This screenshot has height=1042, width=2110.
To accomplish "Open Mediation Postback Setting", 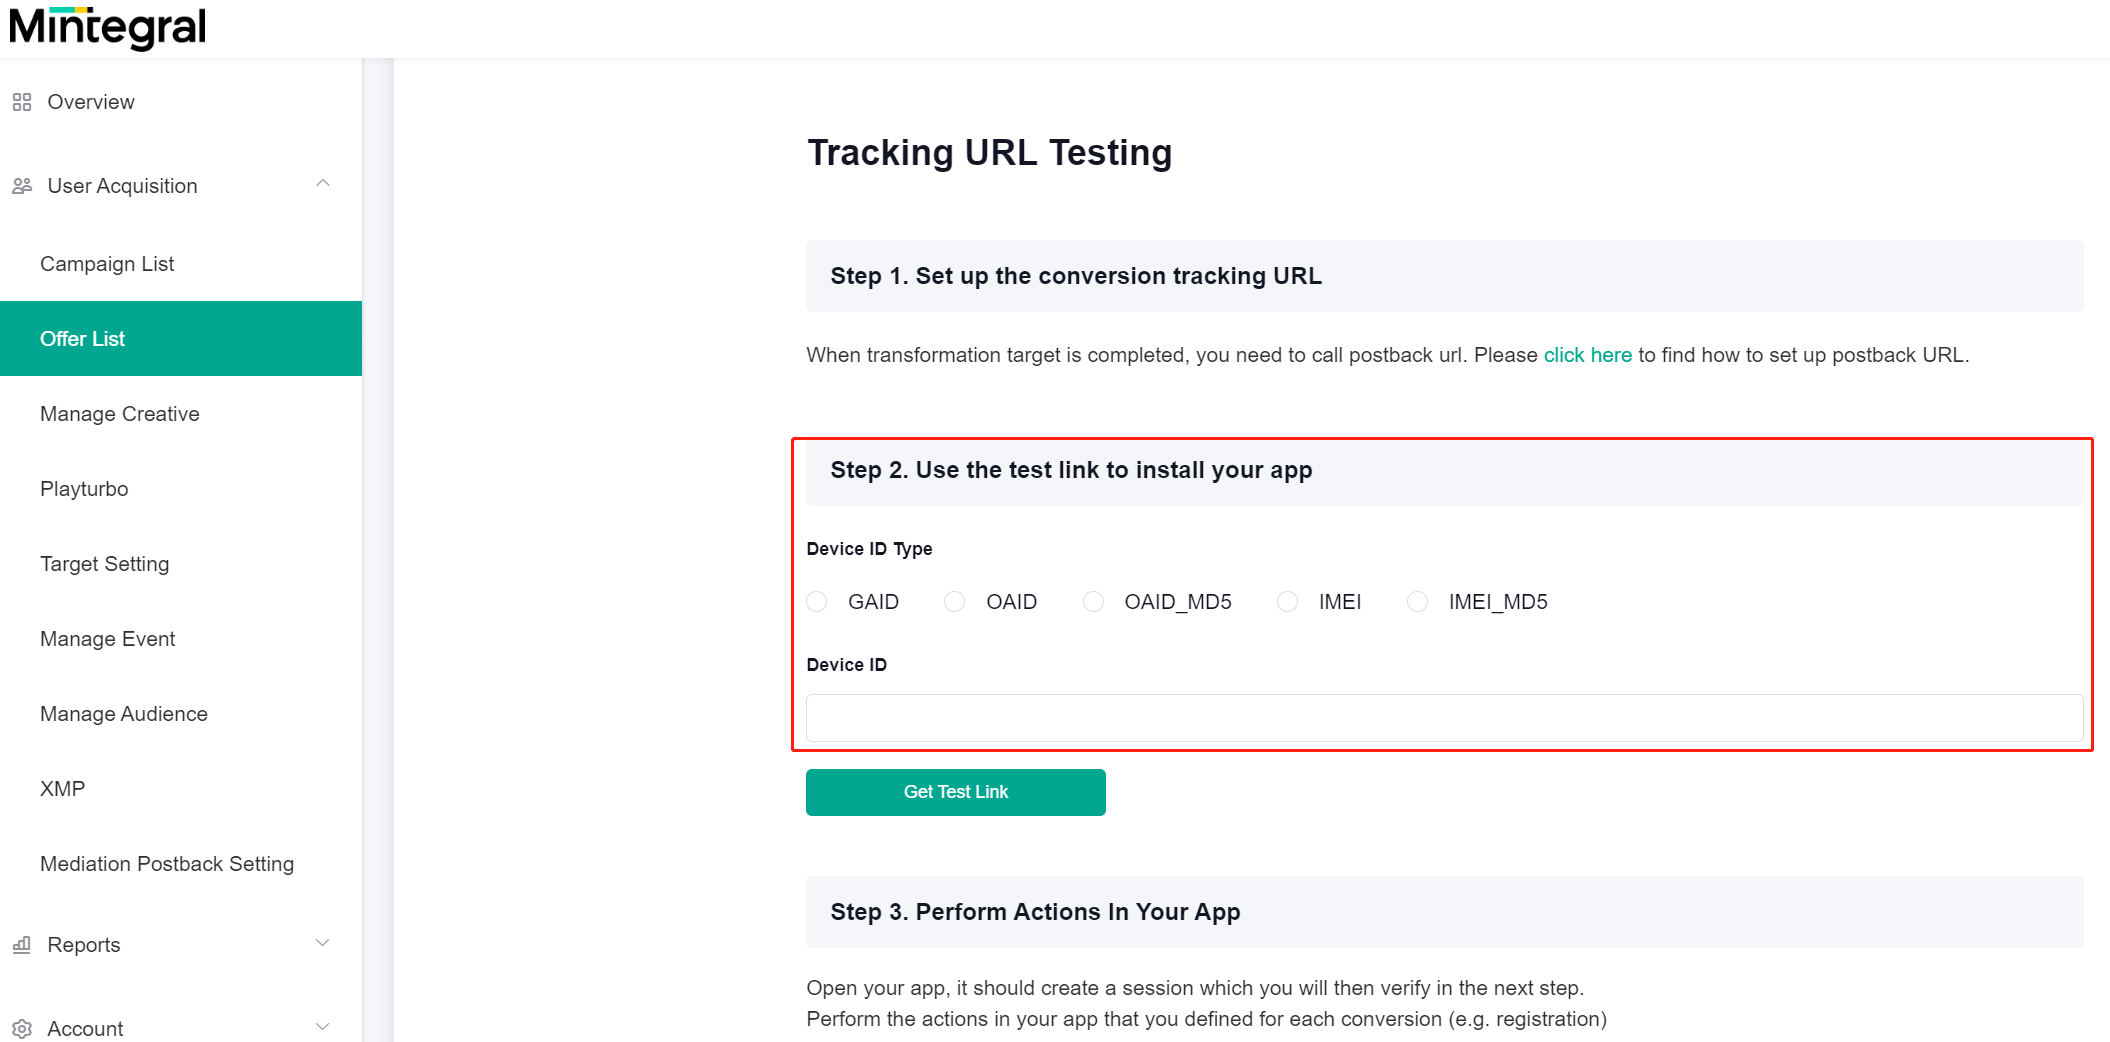I will [x=167, y=864].
